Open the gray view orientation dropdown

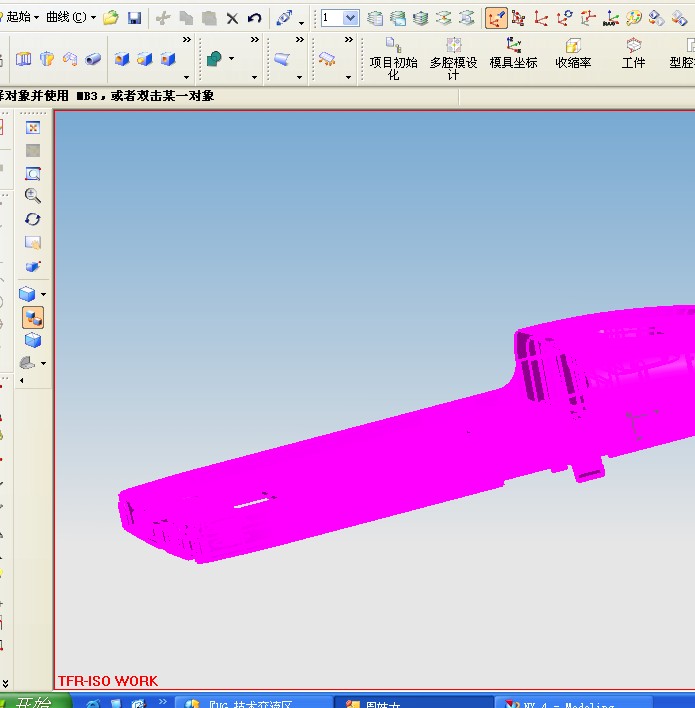43,363
